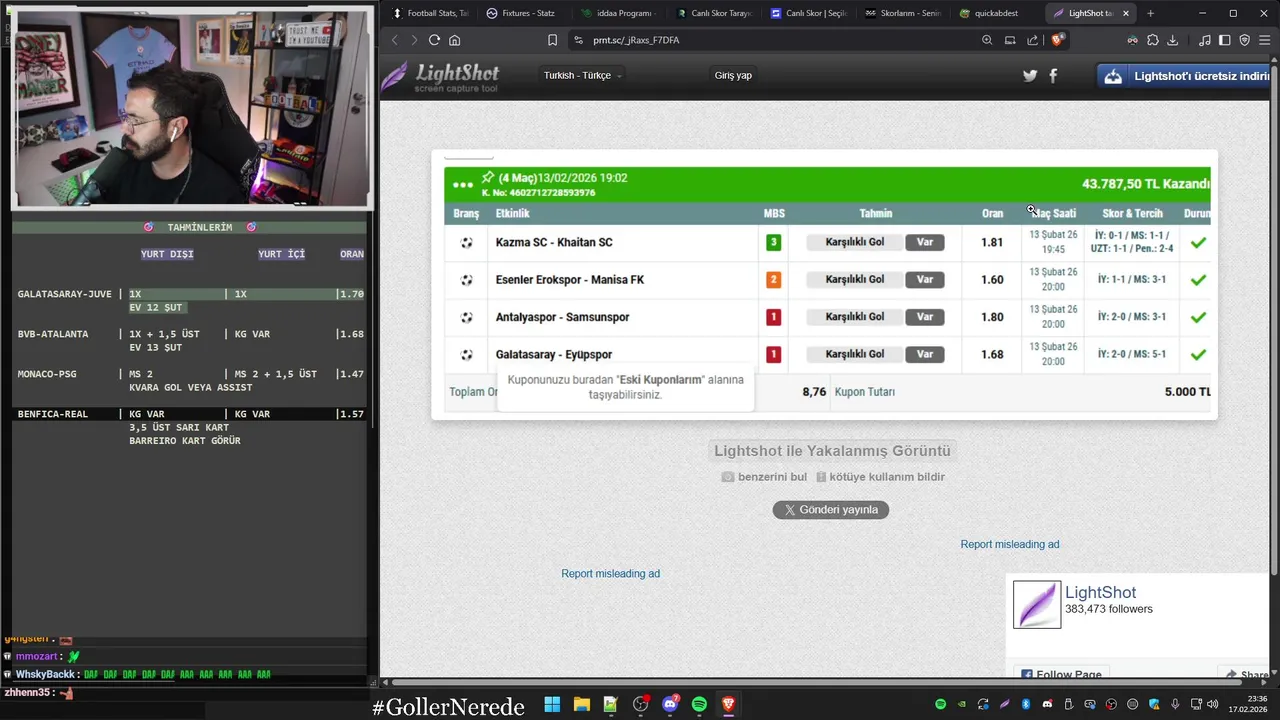Click the LightShot logo

tap(442, 76)
